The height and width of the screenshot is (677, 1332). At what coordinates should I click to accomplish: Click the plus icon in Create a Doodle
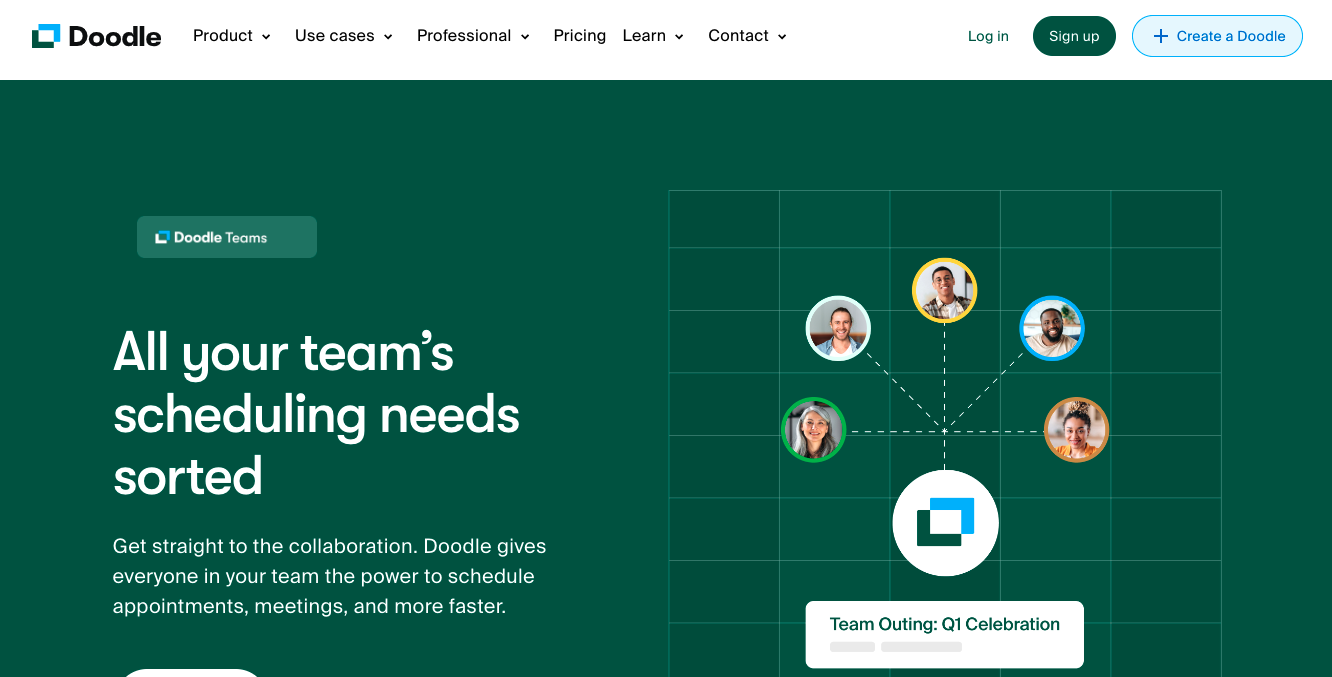[1160, 36]
